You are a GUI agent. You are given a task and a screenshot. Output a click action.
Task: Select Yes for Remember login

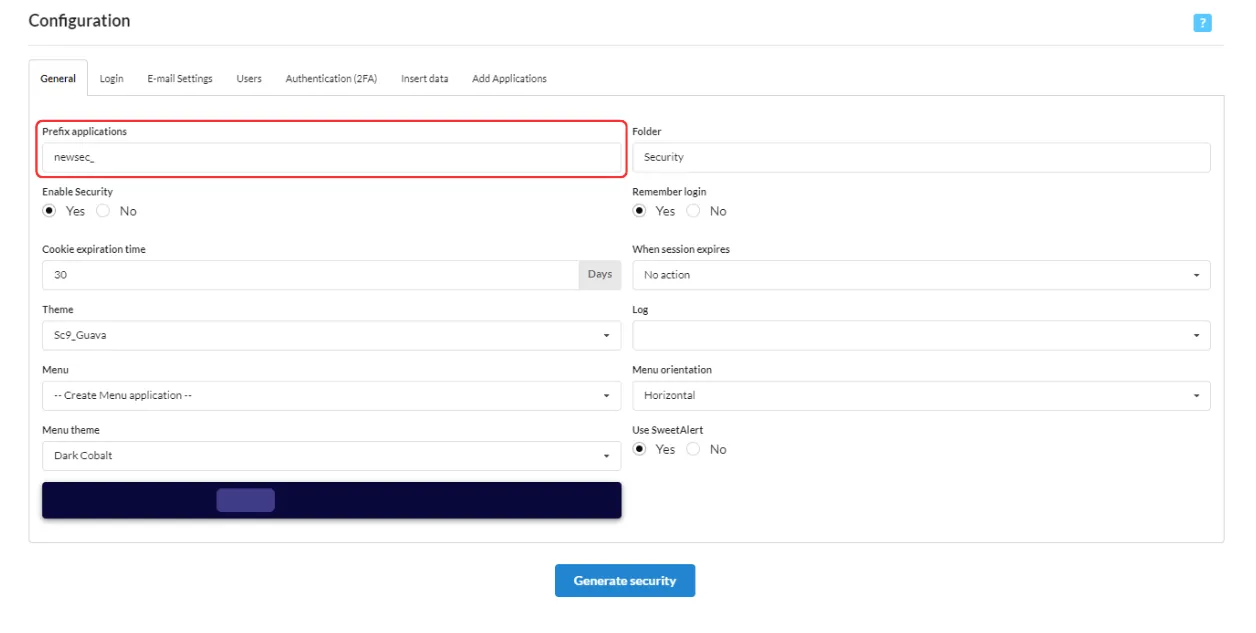click(640, 211)
